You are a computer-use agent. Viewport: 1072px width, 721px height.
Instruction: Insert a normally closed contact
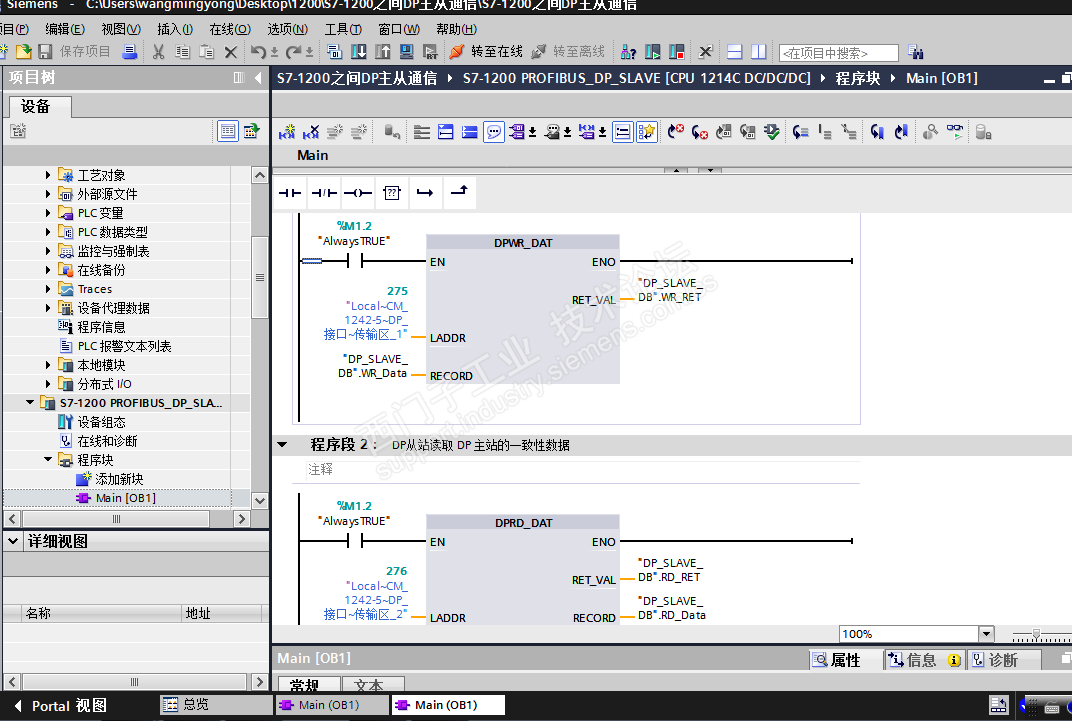pos(324,193)
